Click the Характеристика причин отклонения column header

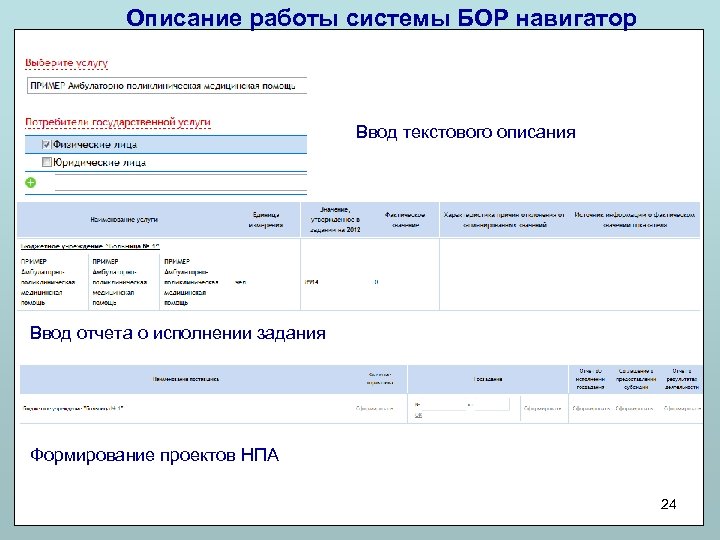504,219
